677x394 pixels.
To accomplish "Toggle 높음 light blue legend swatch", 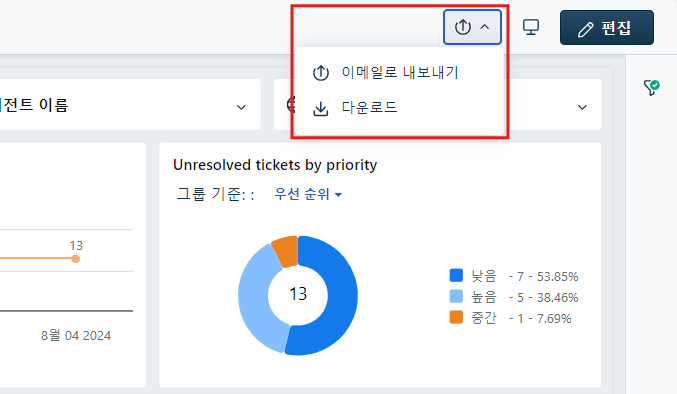I will coord(456,296).
